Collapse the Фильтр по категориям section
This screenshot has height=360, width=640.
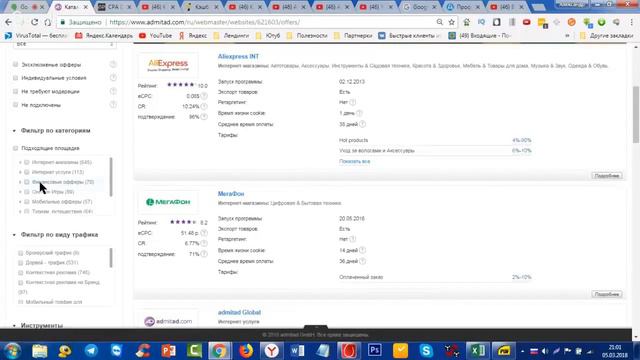pos(14,131)
